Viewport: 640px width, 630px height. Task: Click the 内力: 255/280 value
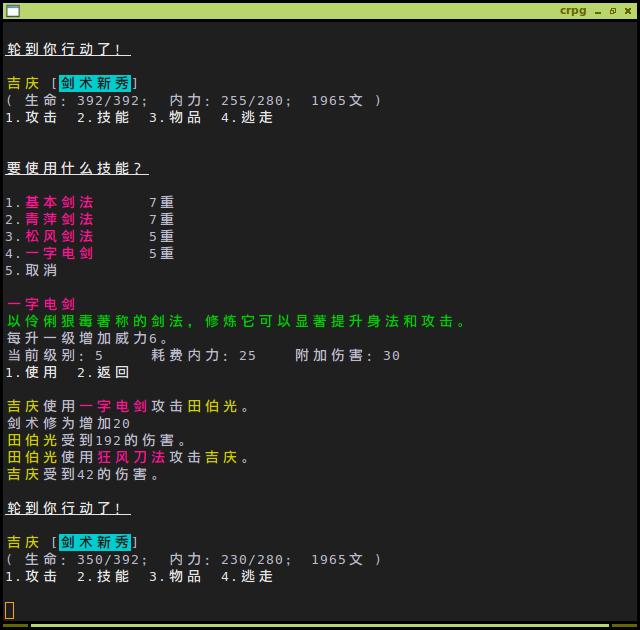pos(230,100)
